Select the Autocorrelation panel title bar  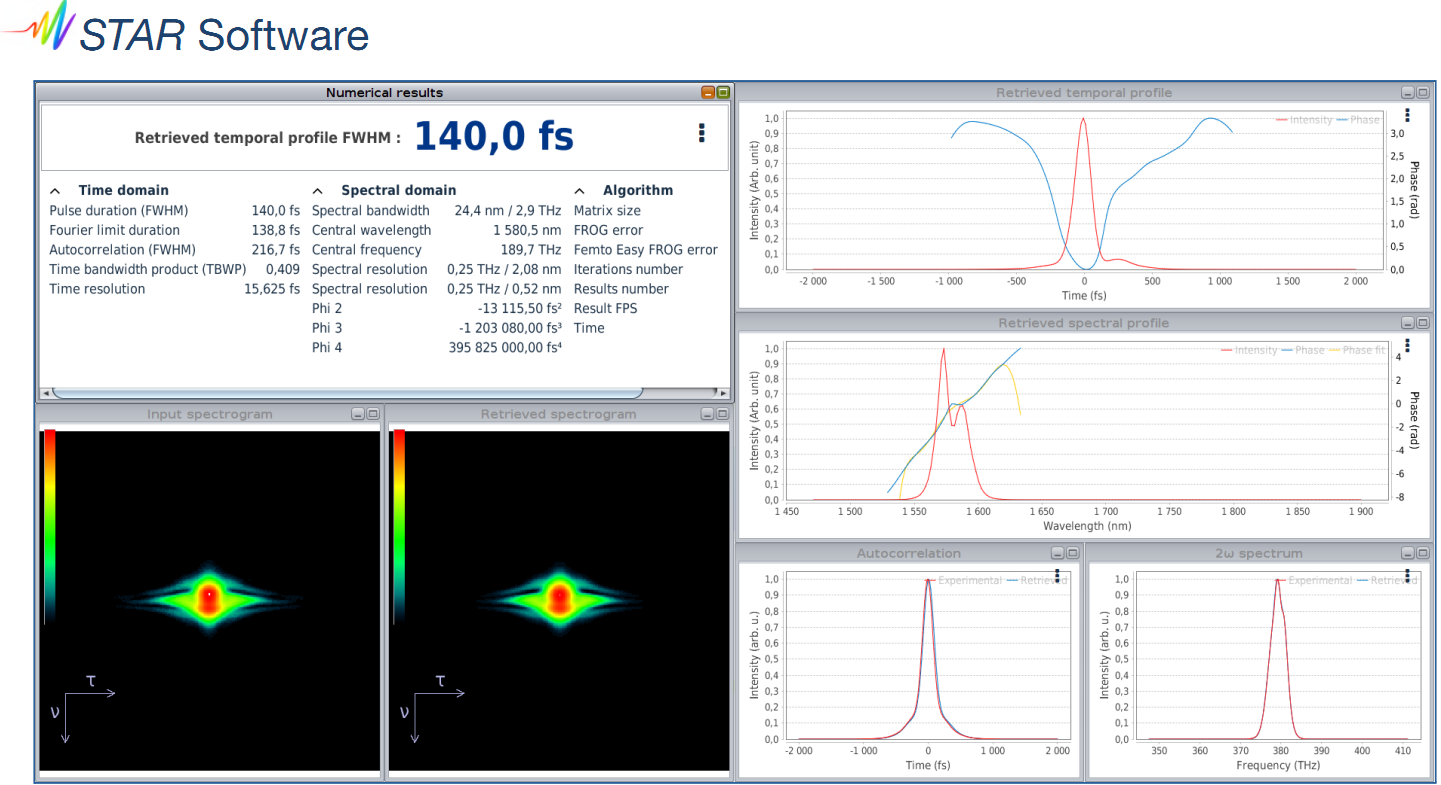[909, 553]
